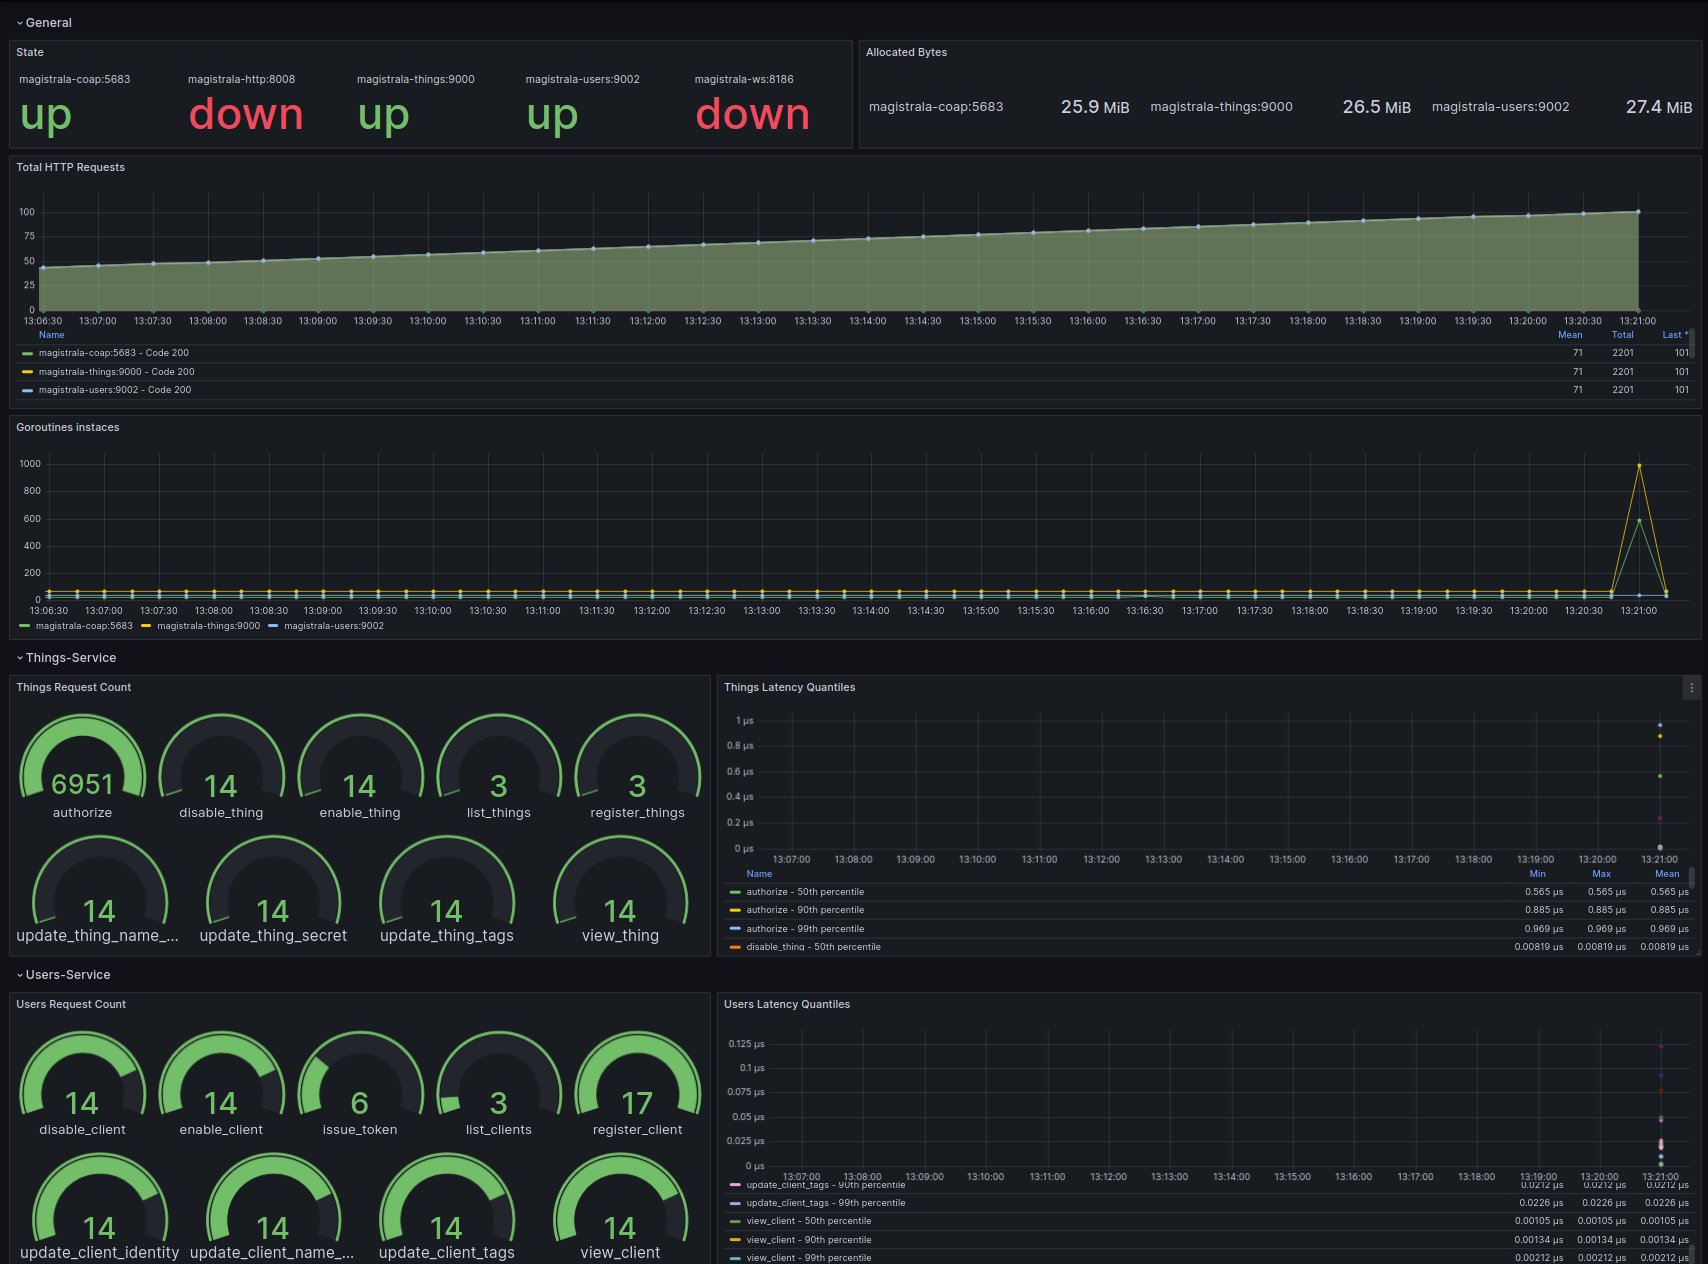Hide magistrala-coap:5683 series in Goroutines legend

(x=85, y=625)
